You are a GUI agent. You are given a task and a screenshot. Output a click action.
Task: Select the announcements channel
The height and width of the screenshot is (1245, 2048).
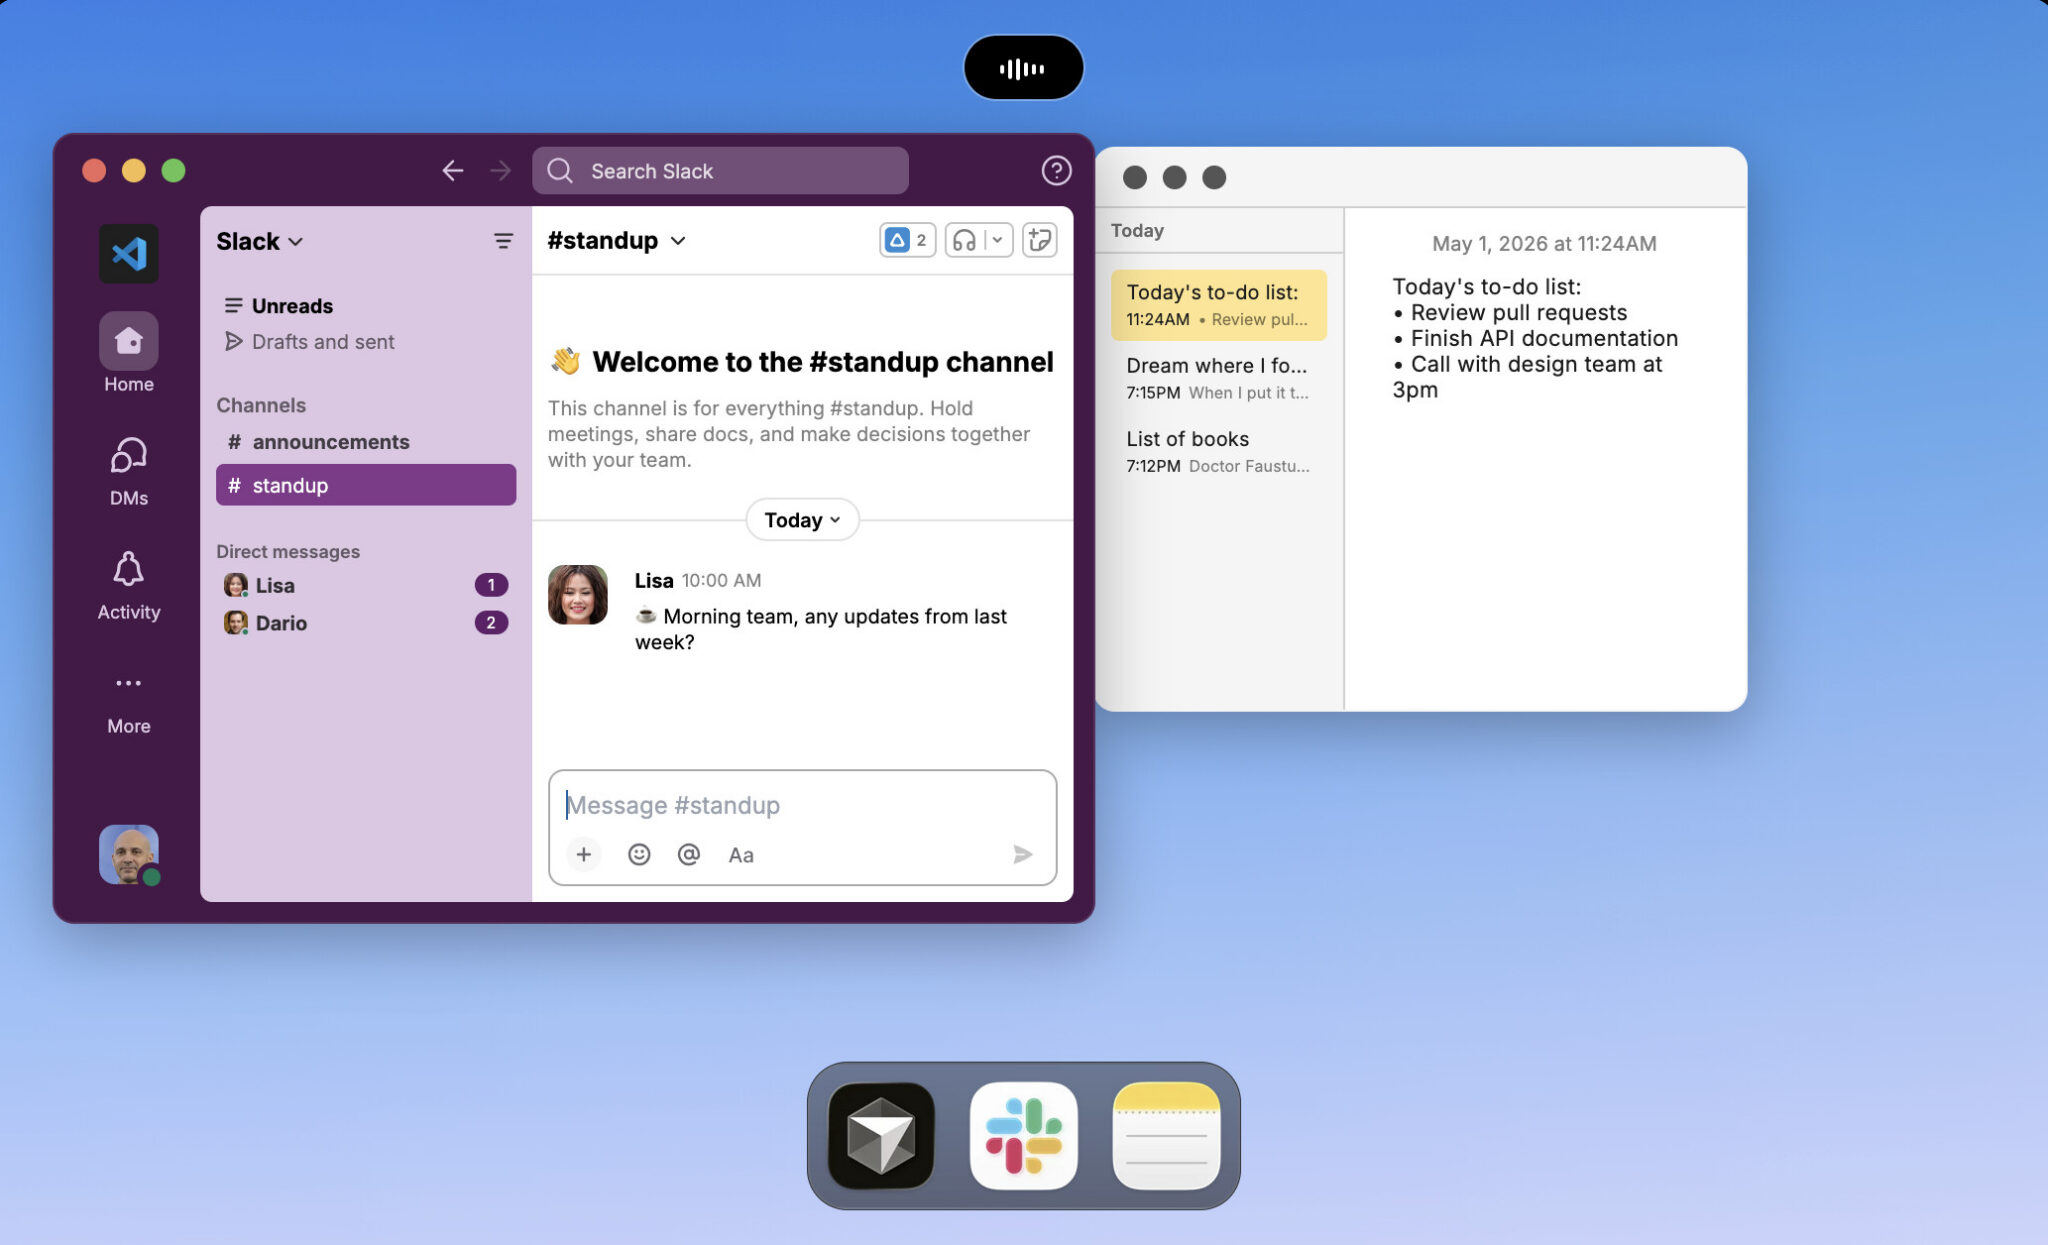pos(366,442)
